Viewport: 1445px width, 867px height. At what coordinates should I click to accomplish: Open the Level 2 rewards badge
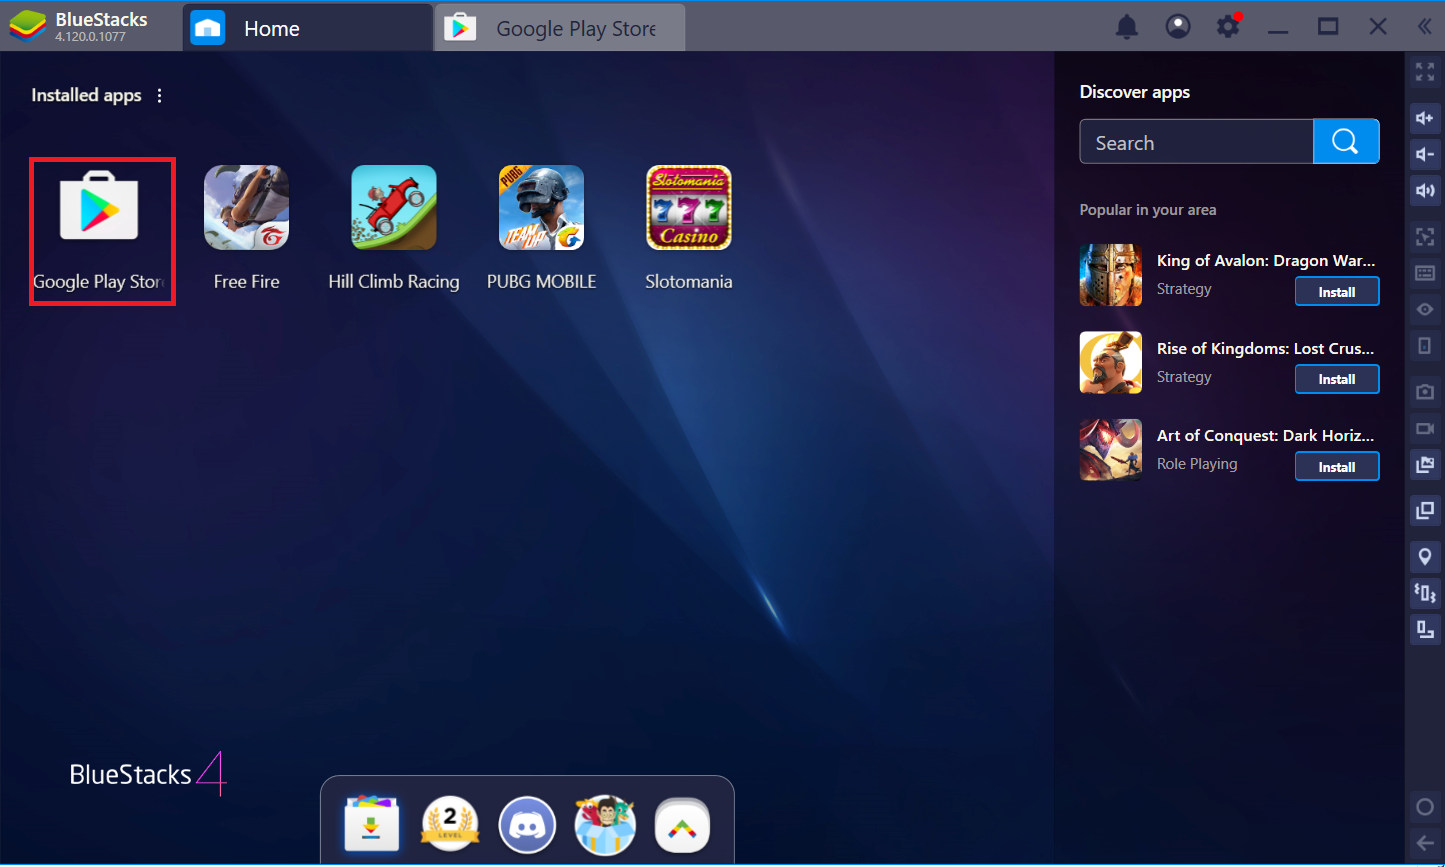tap(449, 825)
